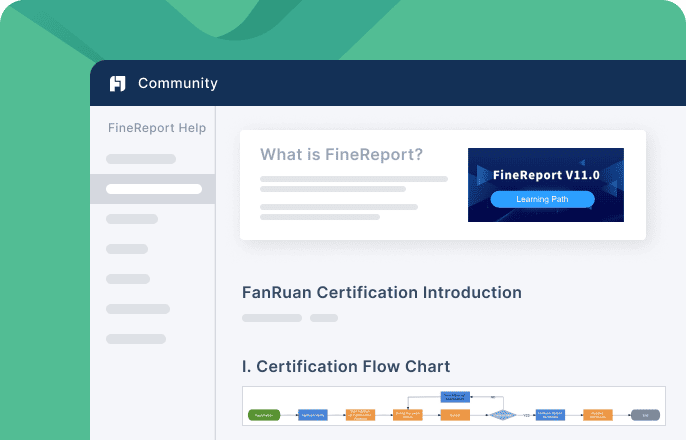Click the What is FineReport? heading
The width and height of the screenshot is (686, 440).
(x=341, y=155)
